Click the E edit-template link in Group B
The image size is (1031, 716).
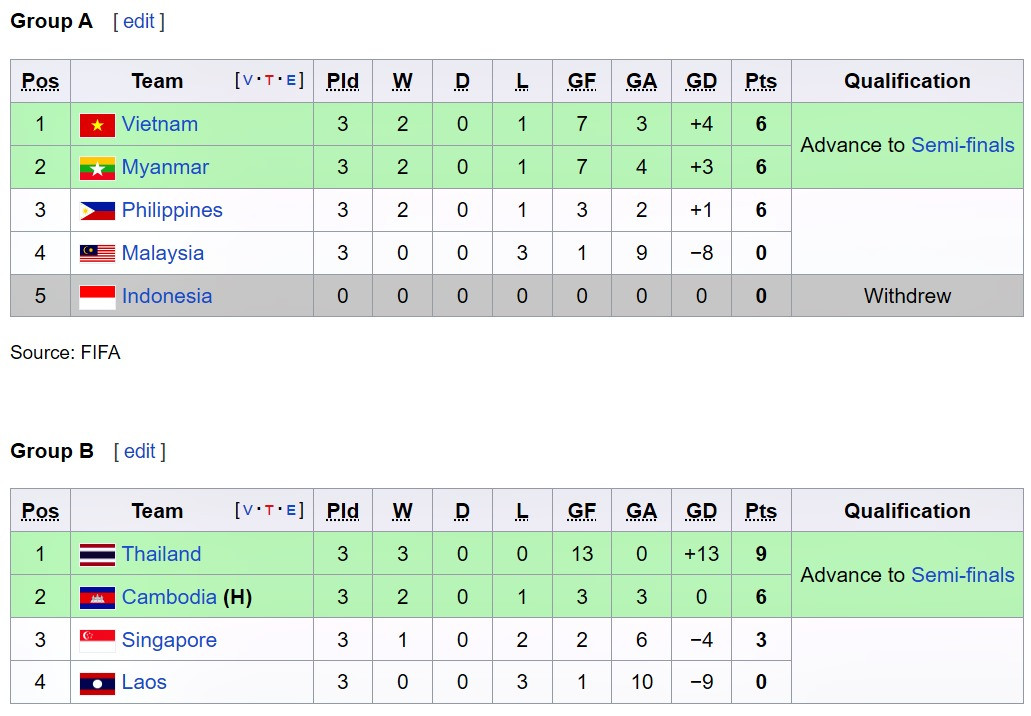coord(291,511)
